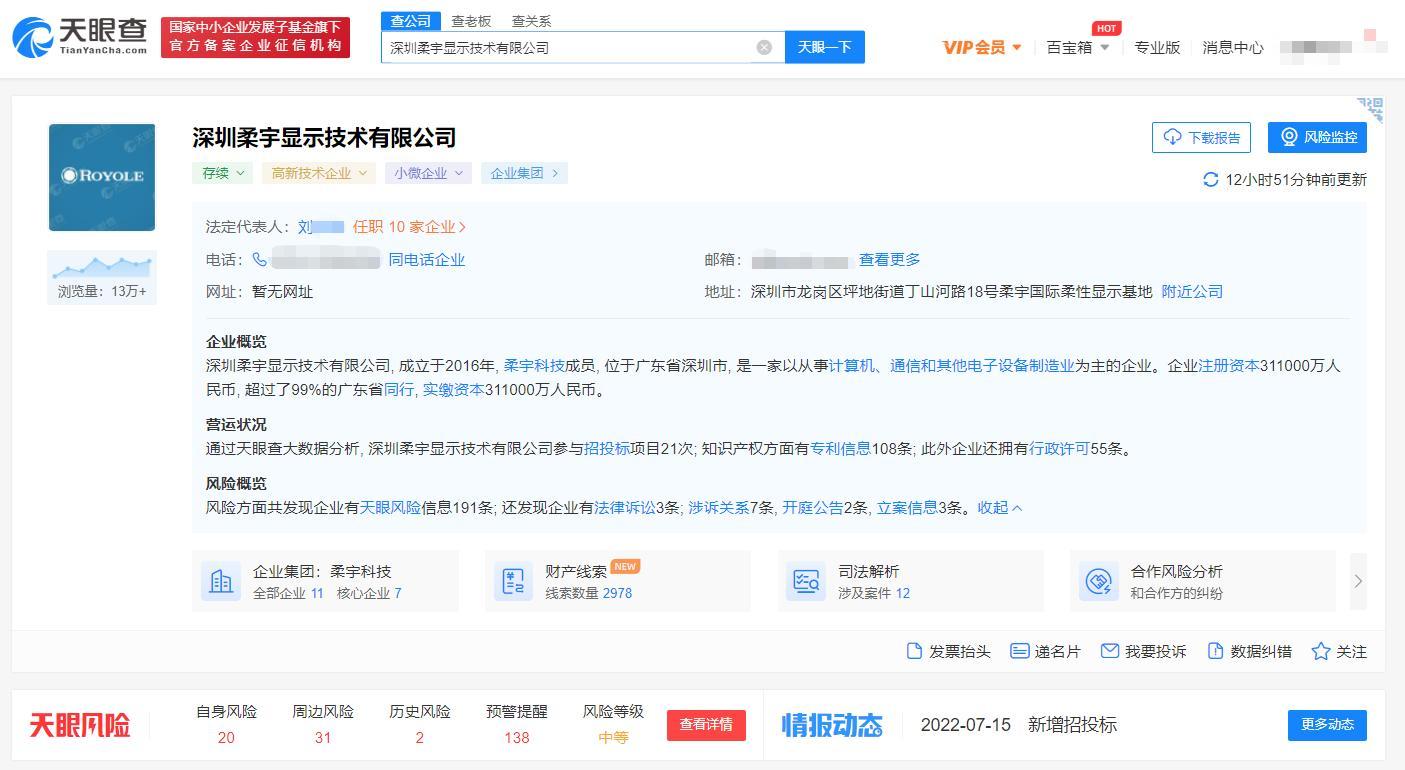Click the 风险监控 button
Screen dimensions: 1405x770
click(x=1317, y=137)
